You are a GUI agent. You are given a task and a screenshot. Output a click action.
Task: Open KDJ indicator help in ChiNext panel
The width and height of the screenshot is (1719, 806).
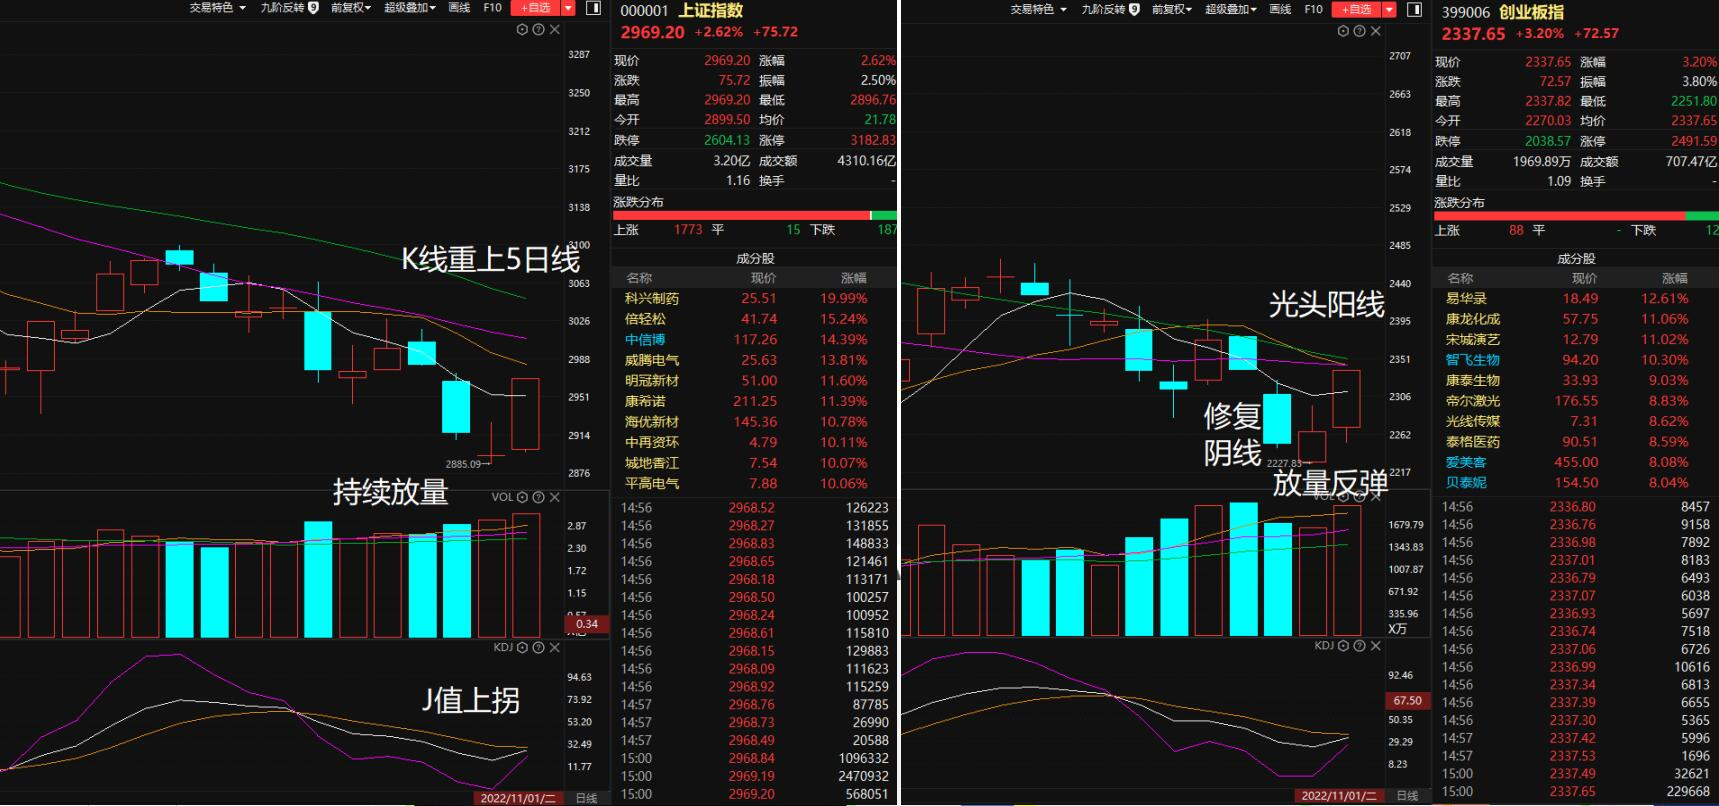pos(1359,646)
